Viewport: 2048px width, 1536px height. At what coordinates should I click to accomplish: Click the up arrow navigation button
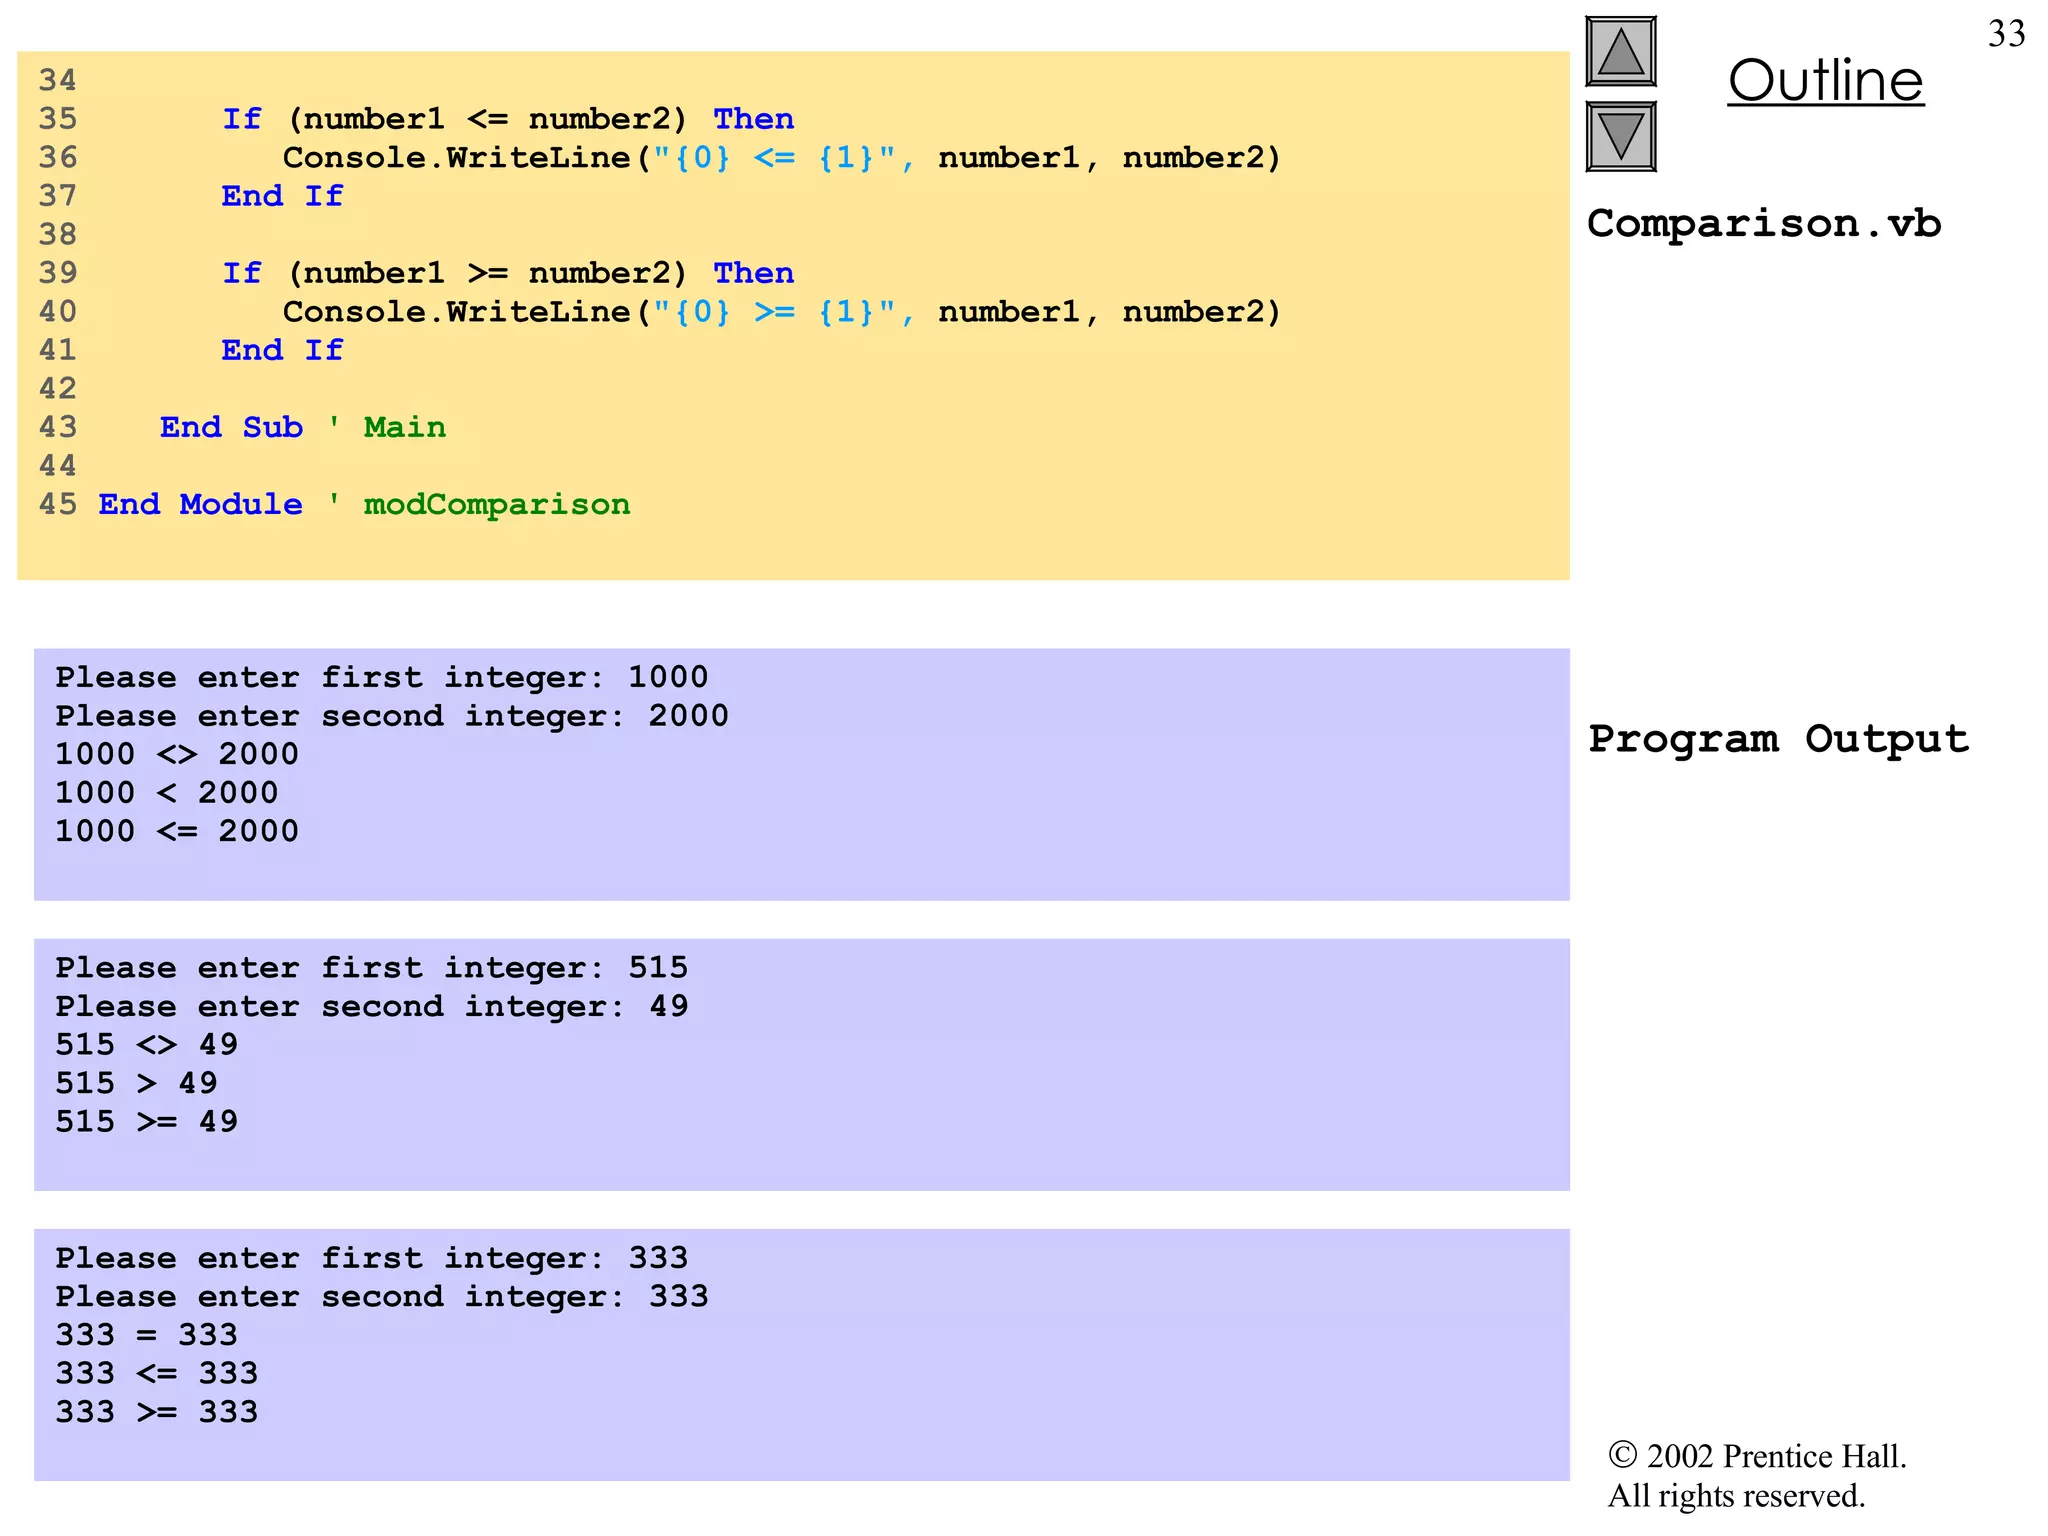click(x=1620, y=52)
